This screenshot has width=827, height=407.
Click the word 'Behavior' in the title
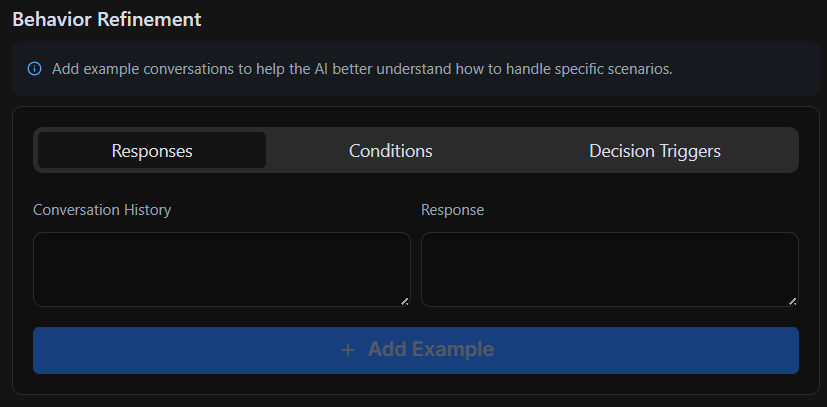49,19
